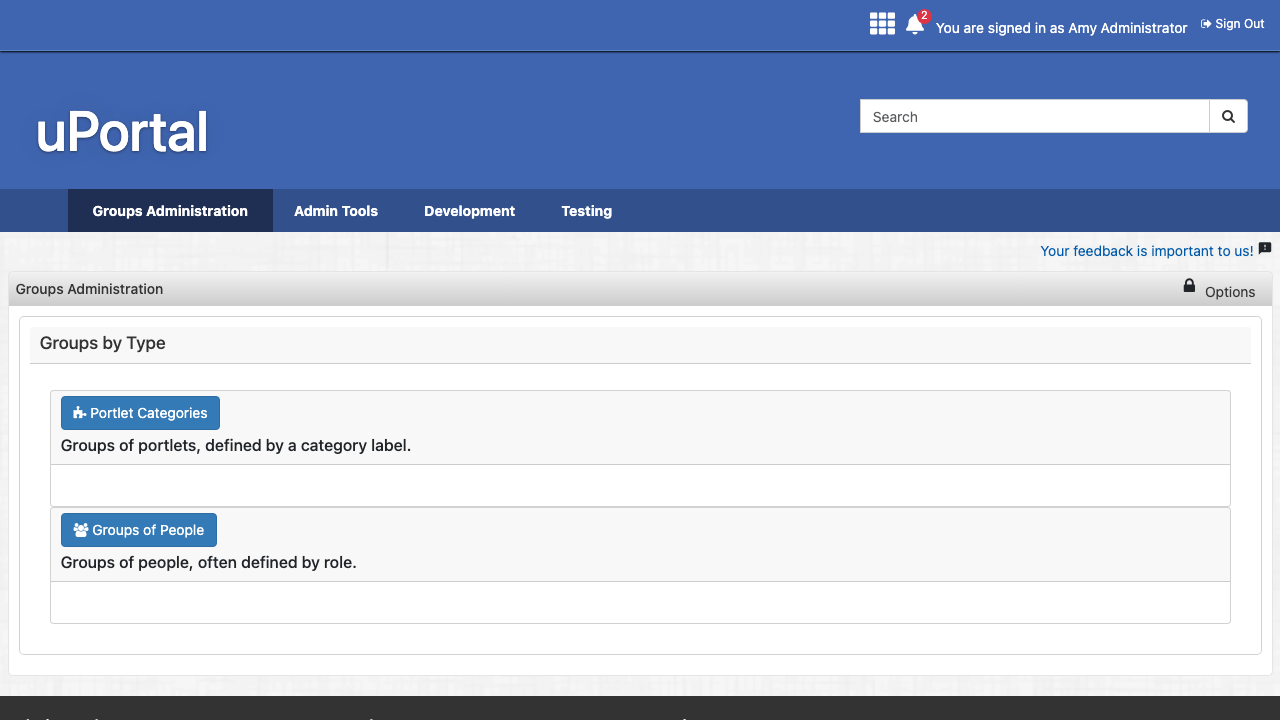Click 'Your feedback is important to us!' link

click(x=1147, y=251)
